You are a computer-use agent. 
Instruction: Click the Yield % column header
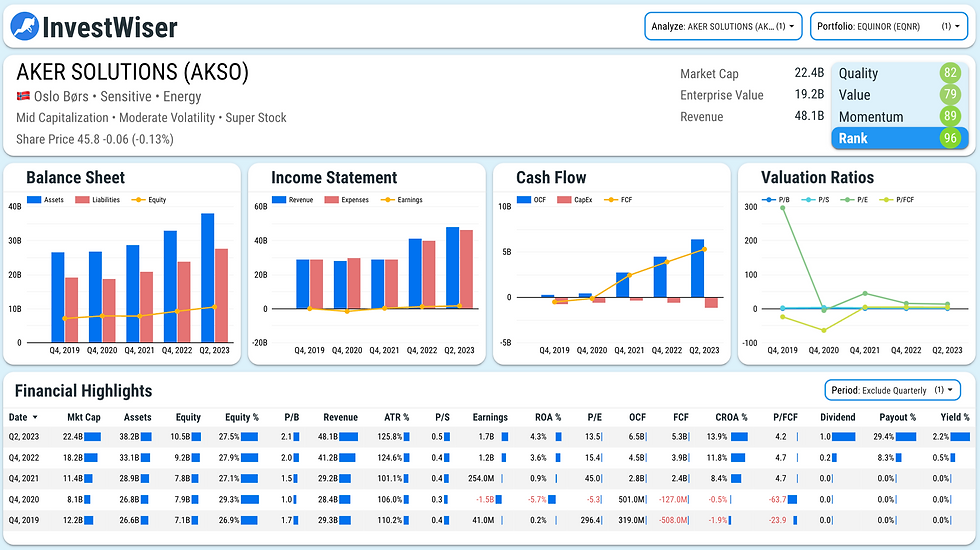tap(955, 418)
